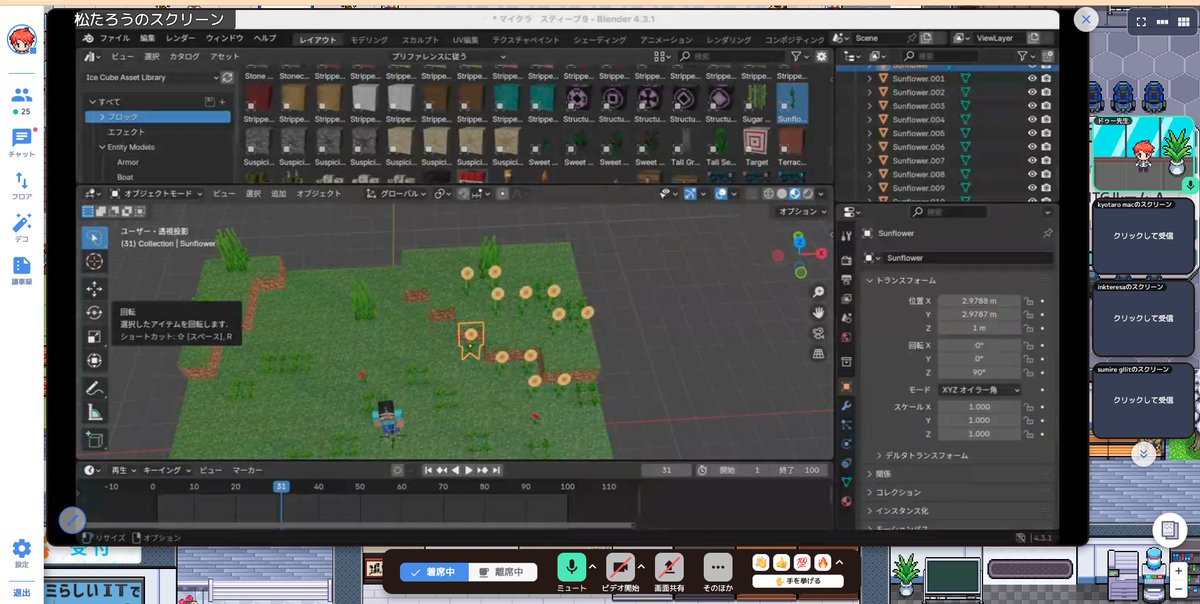1200x604 pixels.
Task: Open the フロア floor icon in sidebar
Action: (x=21, y=185)
